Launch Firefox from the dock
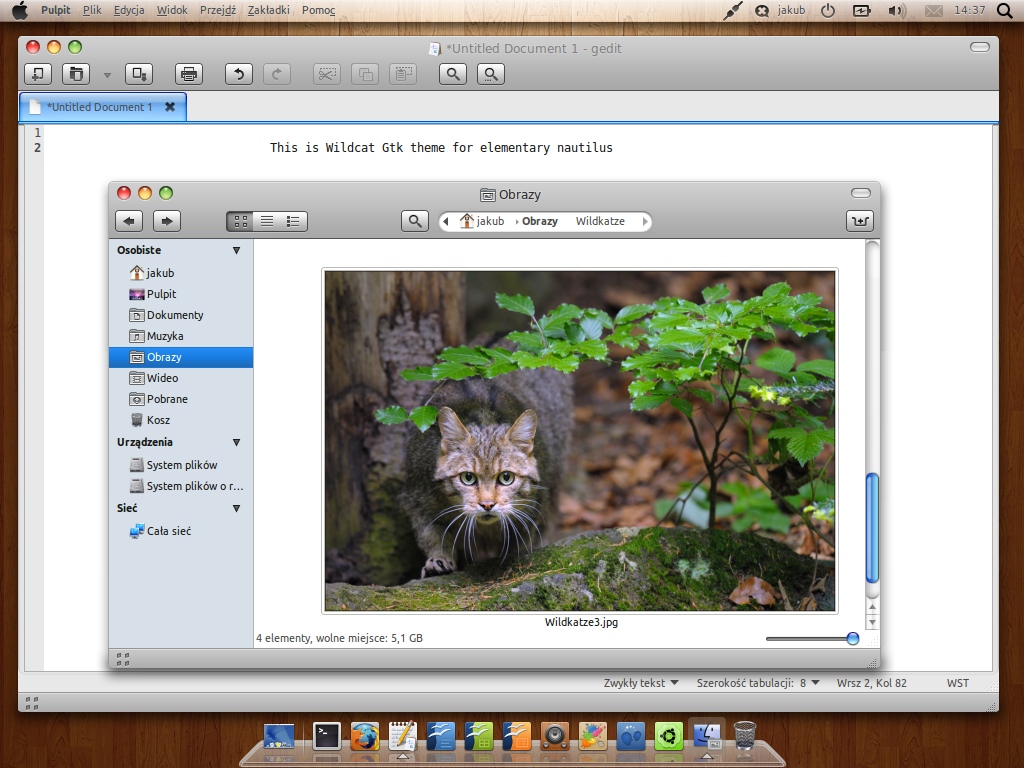The width and height of the screenshot is (1024, 768). (x=364, y=737)
